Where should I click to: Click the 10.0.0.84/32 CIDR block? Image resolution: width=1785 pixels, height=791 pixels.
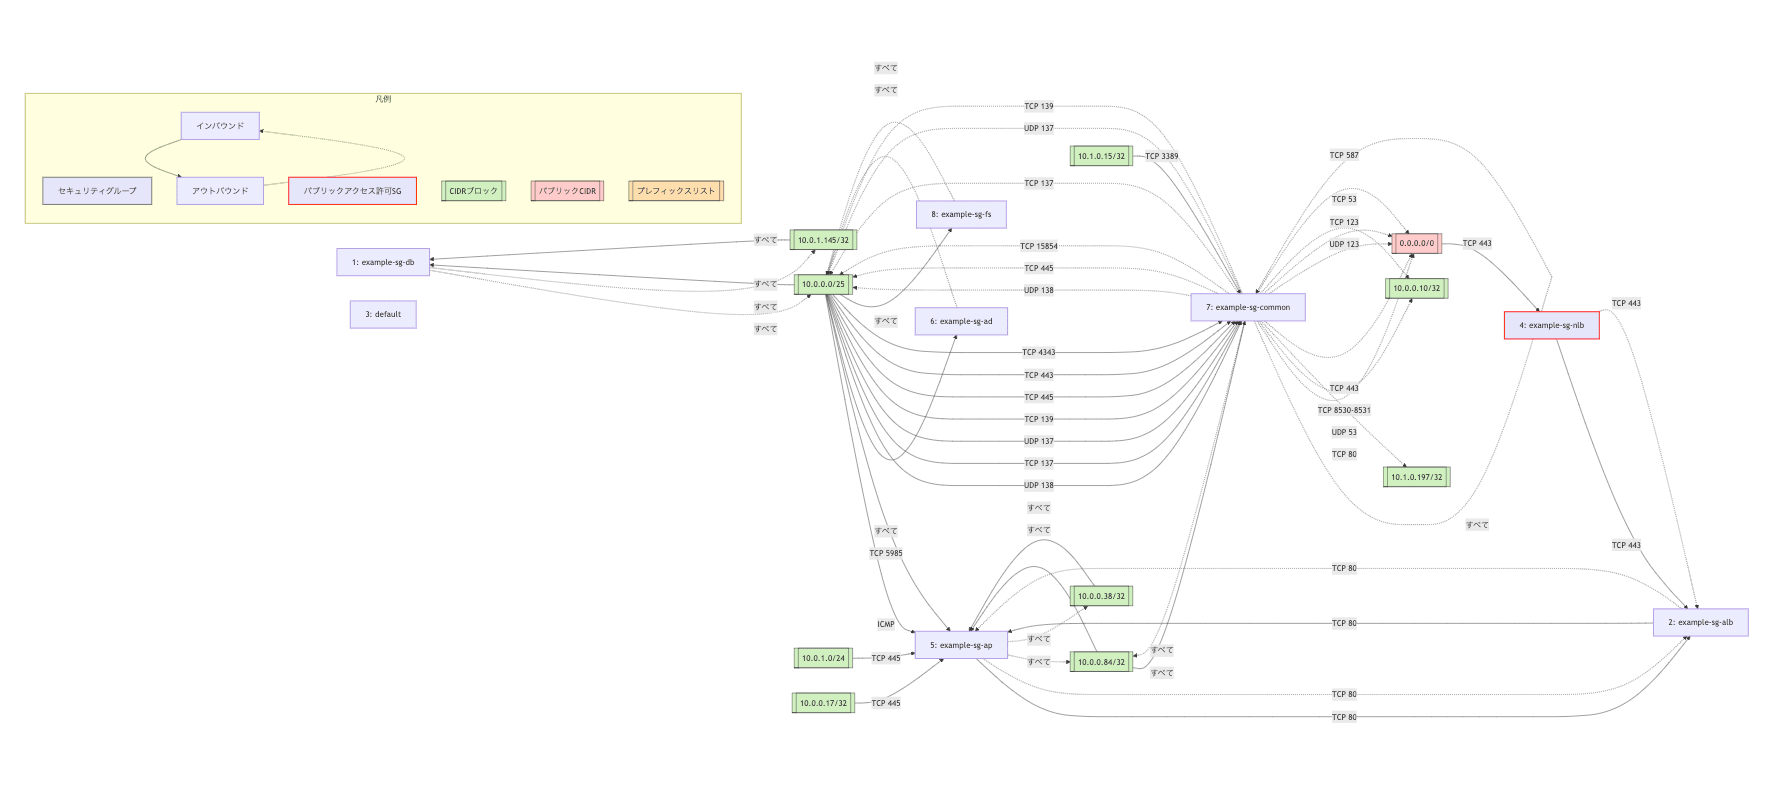pyautogui.click(x=1101, y=662)
